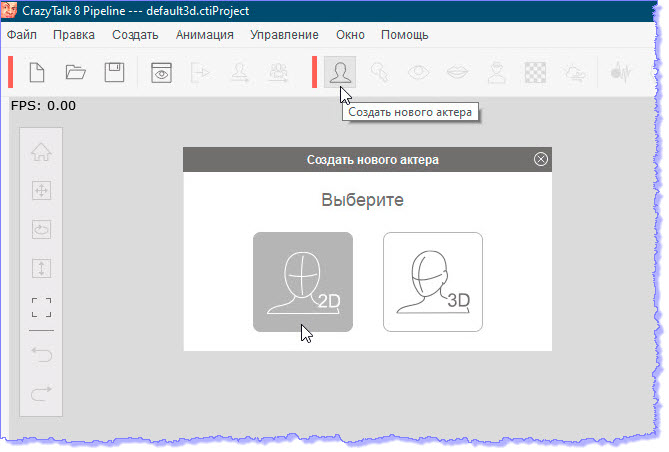
Task: Select the vertical zoom arrows tool
Action: coord(41,268)
